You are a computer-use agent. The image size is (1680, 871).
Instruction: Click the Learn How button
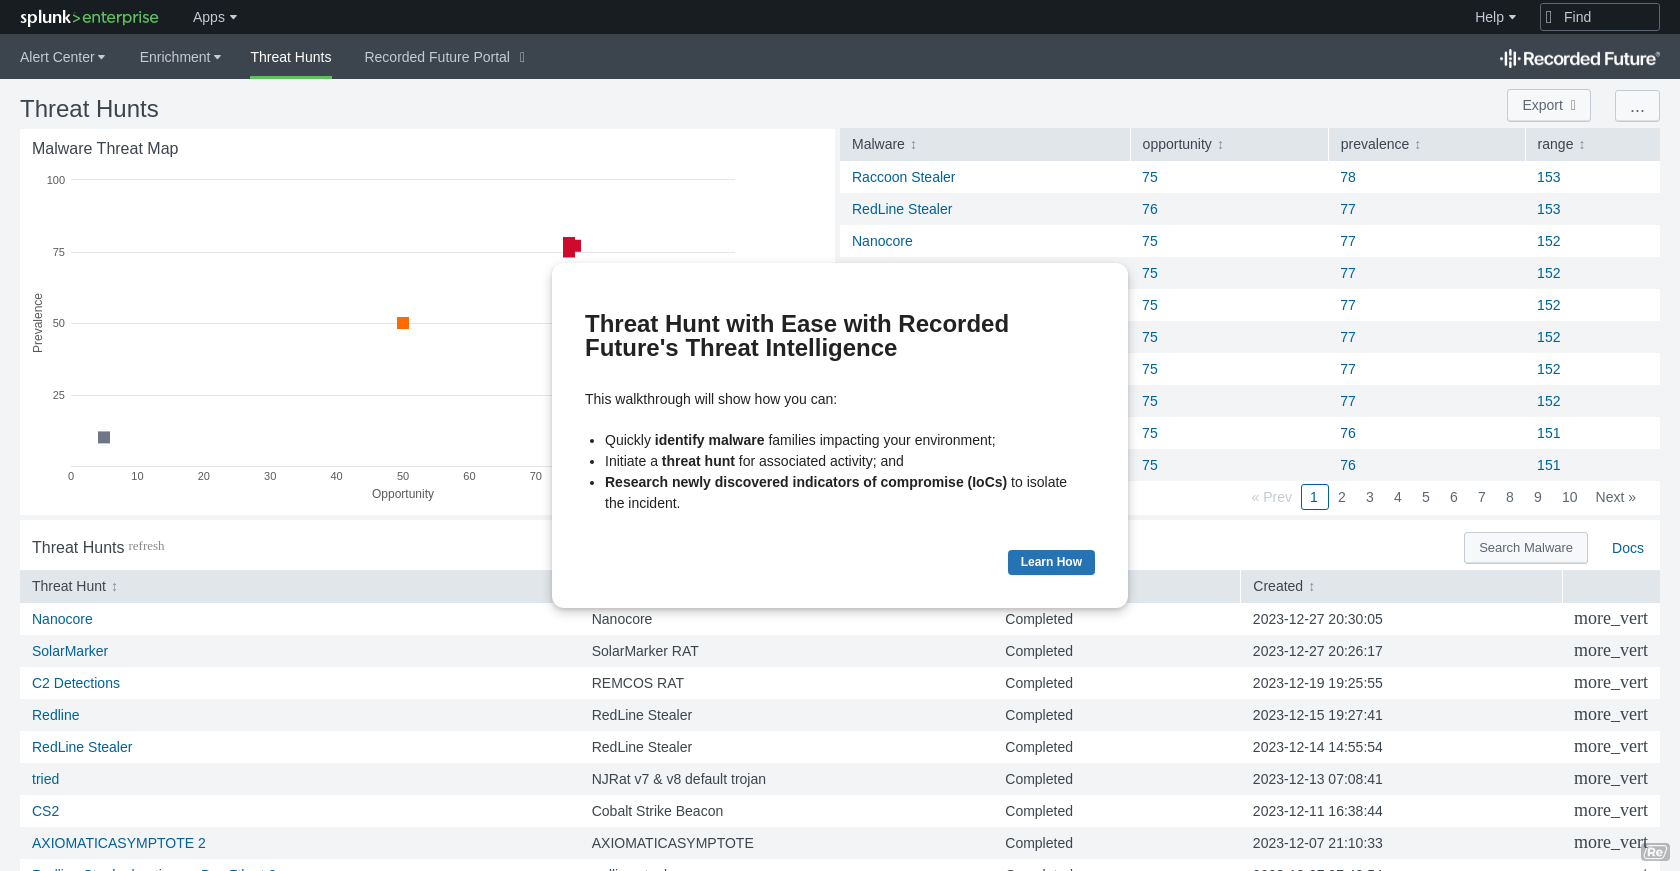click(1051, 562)
